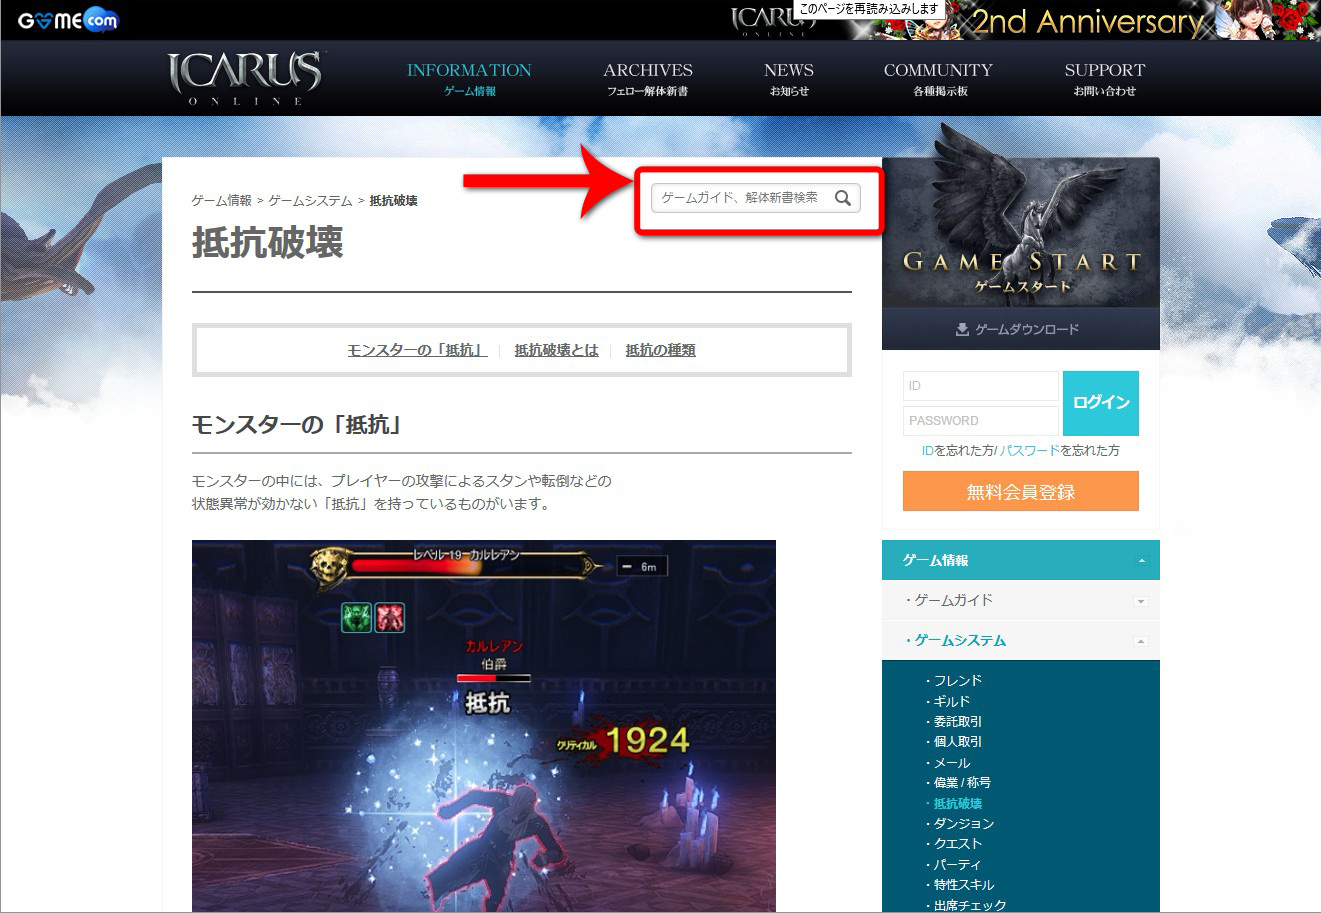The height and width of the screenshot is (913, 1321).
Task: Click the search magnifier icon
Action: coord(843,198)
